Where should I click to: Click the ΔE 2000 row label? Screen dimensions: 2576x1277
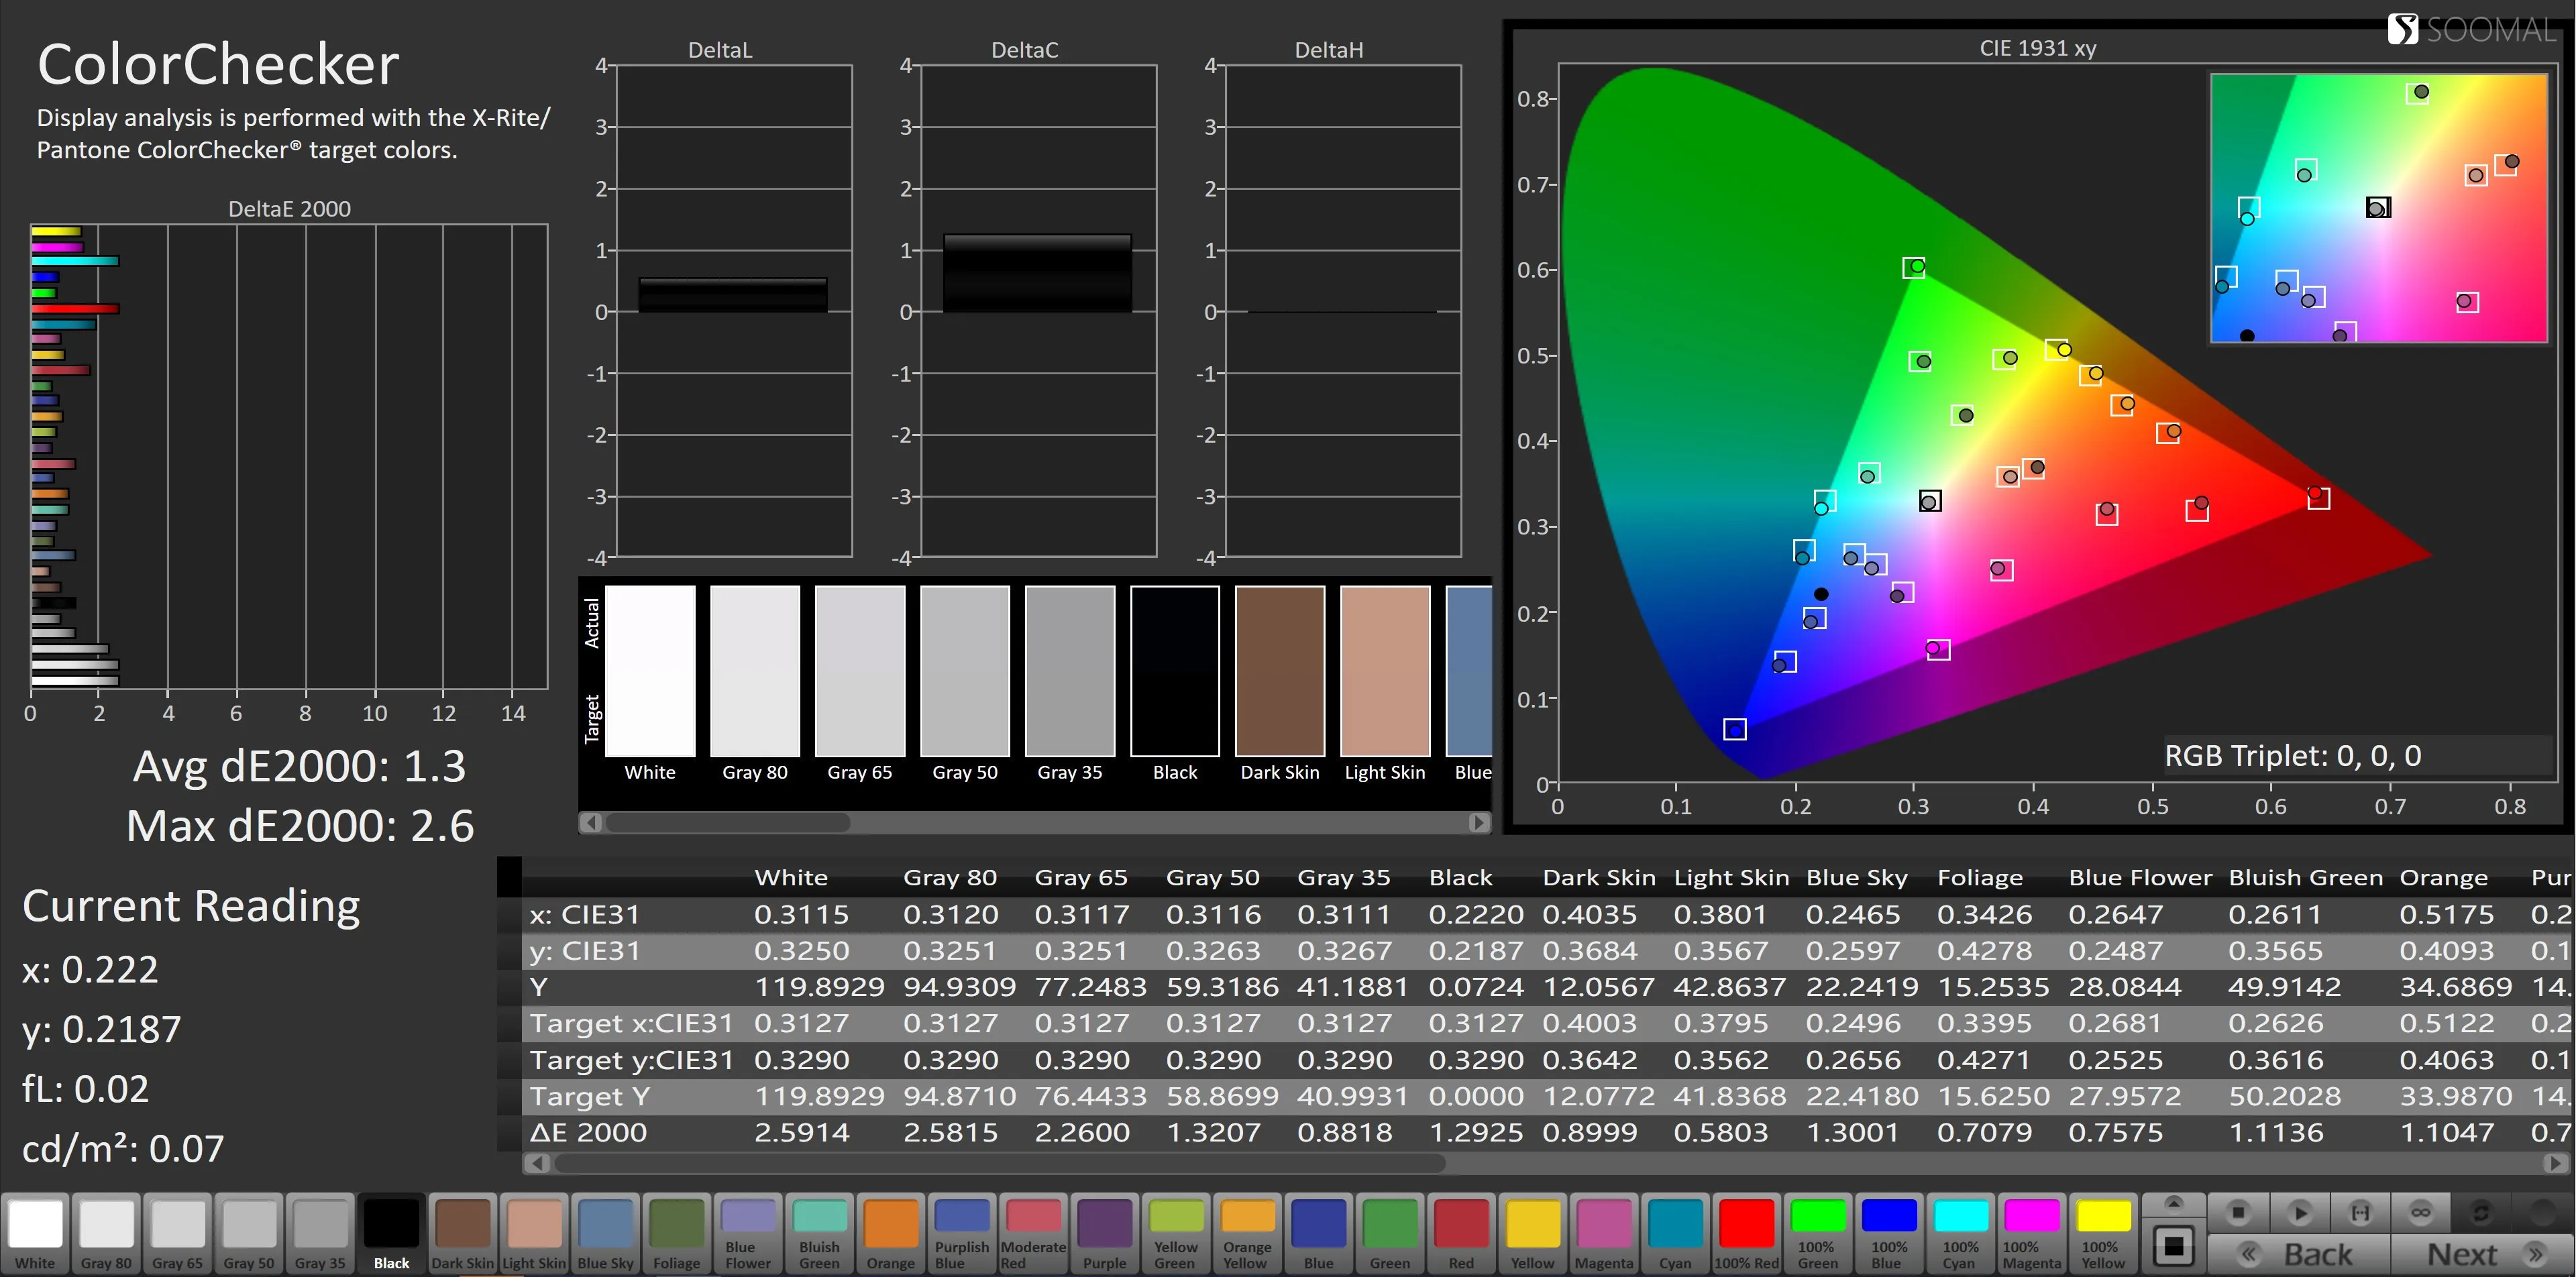point(588,1132)
